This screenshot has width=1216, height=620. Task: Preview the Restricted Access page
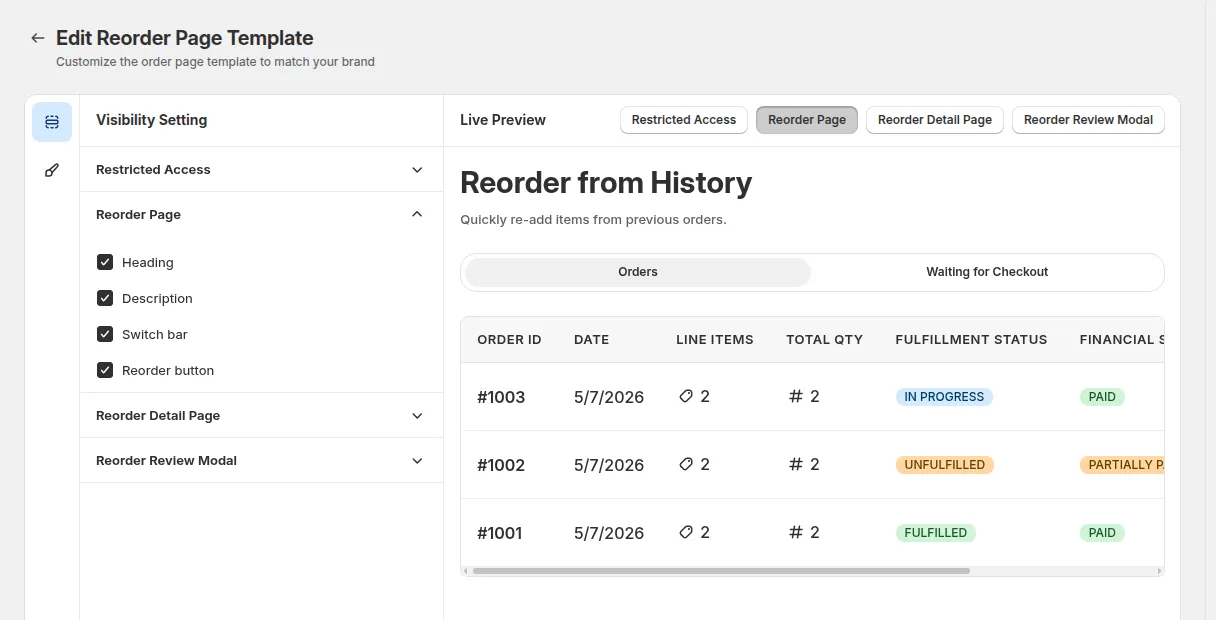[684, 120]
